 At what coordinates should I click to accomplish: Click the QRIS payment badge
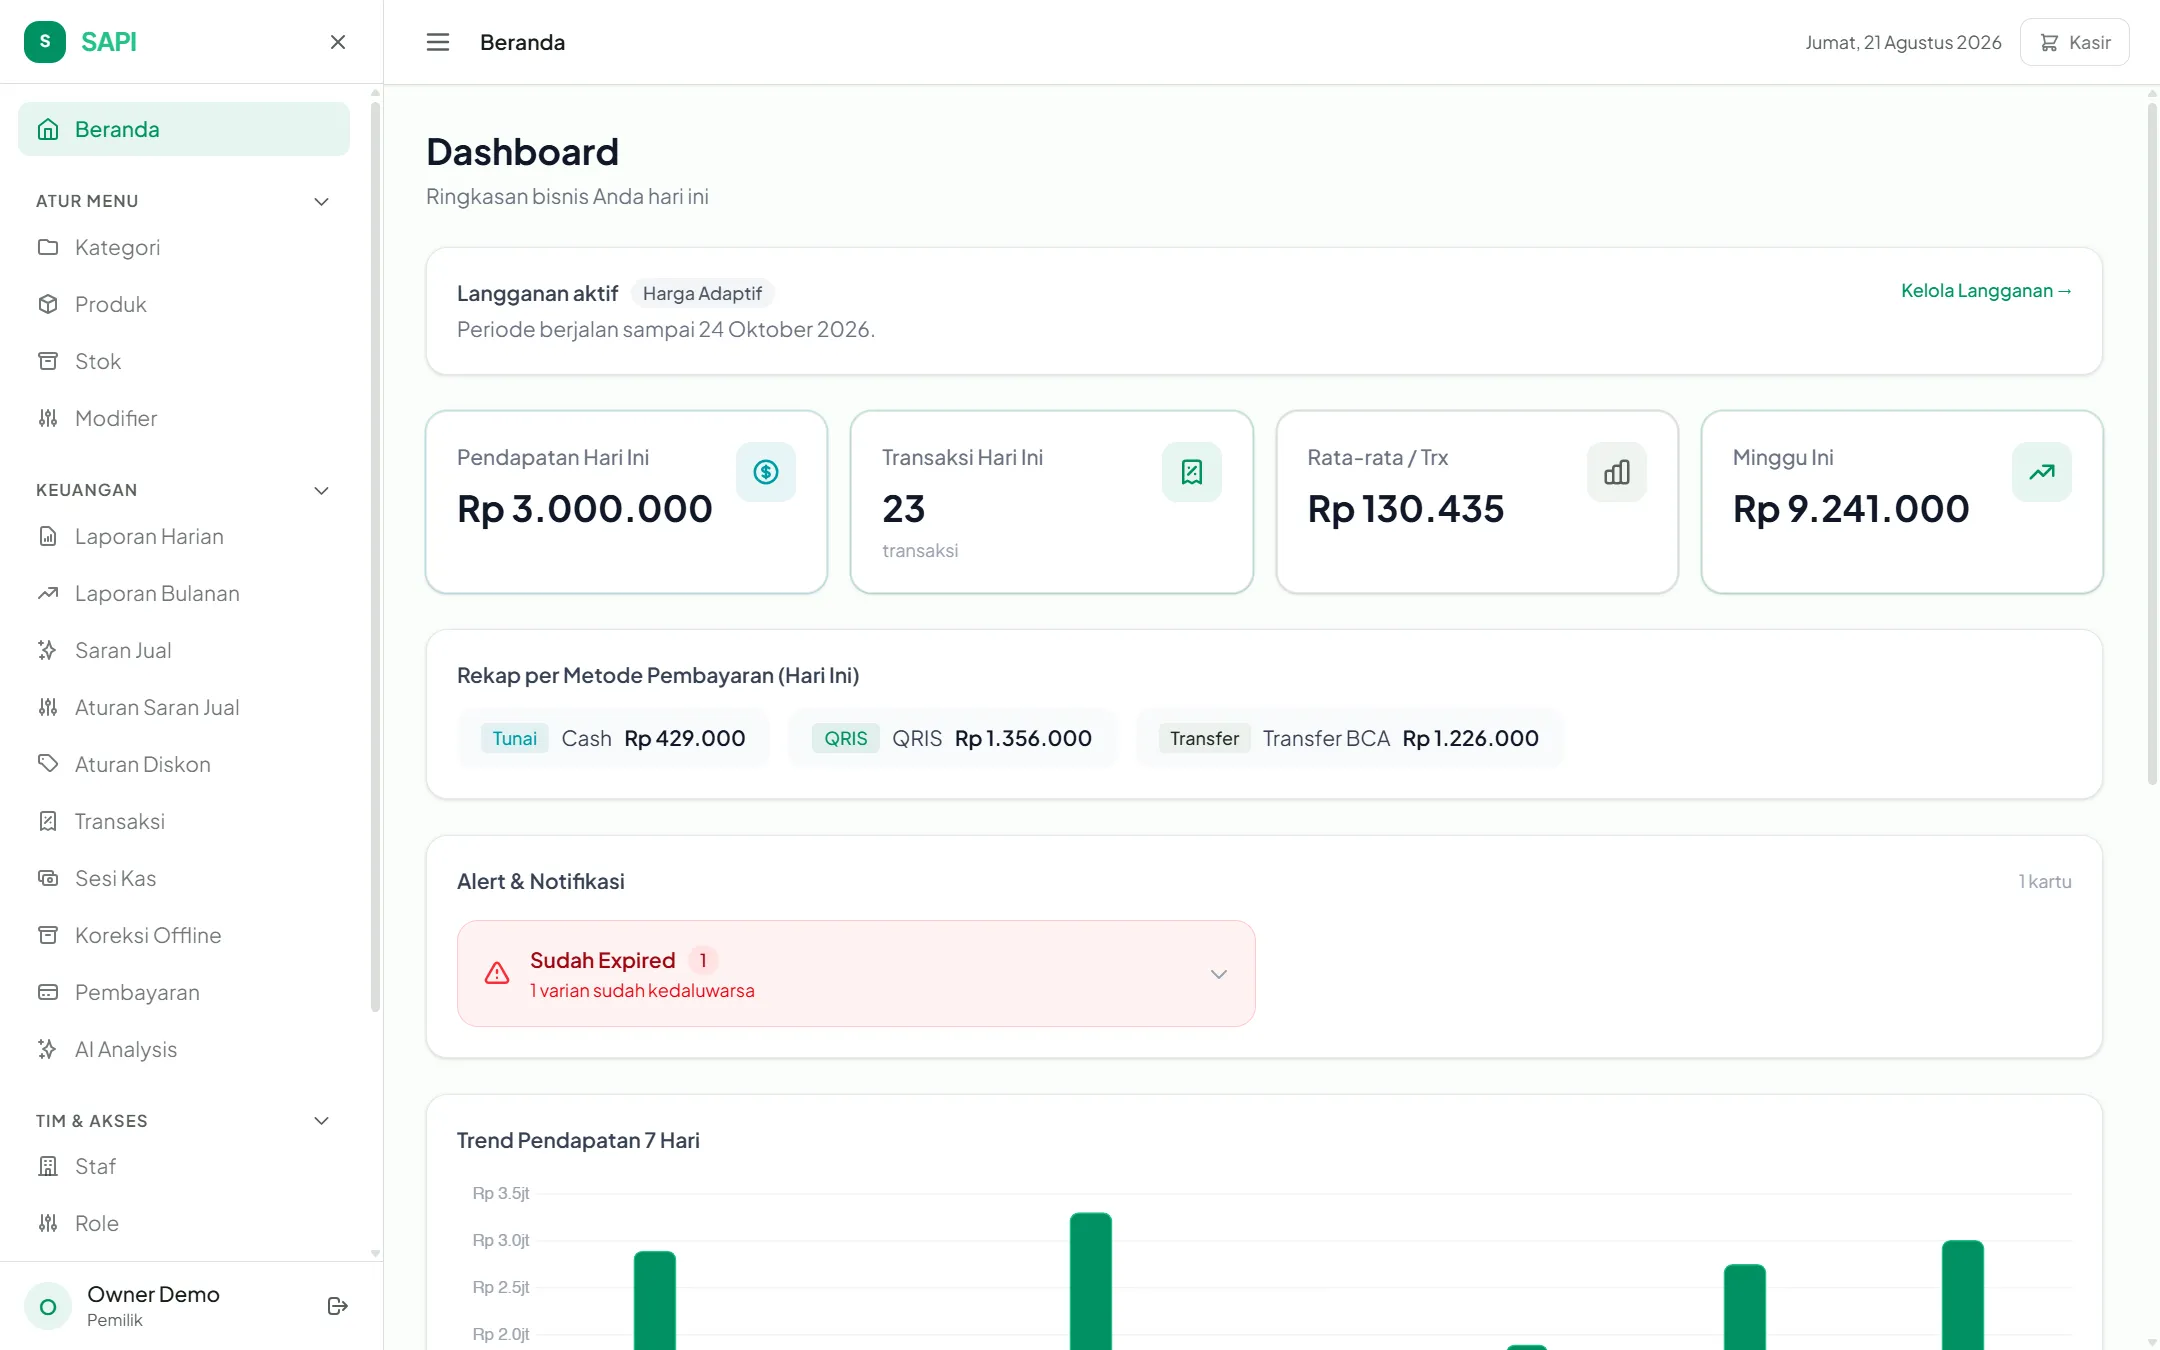pyautogui.click(x=846, y=738)
